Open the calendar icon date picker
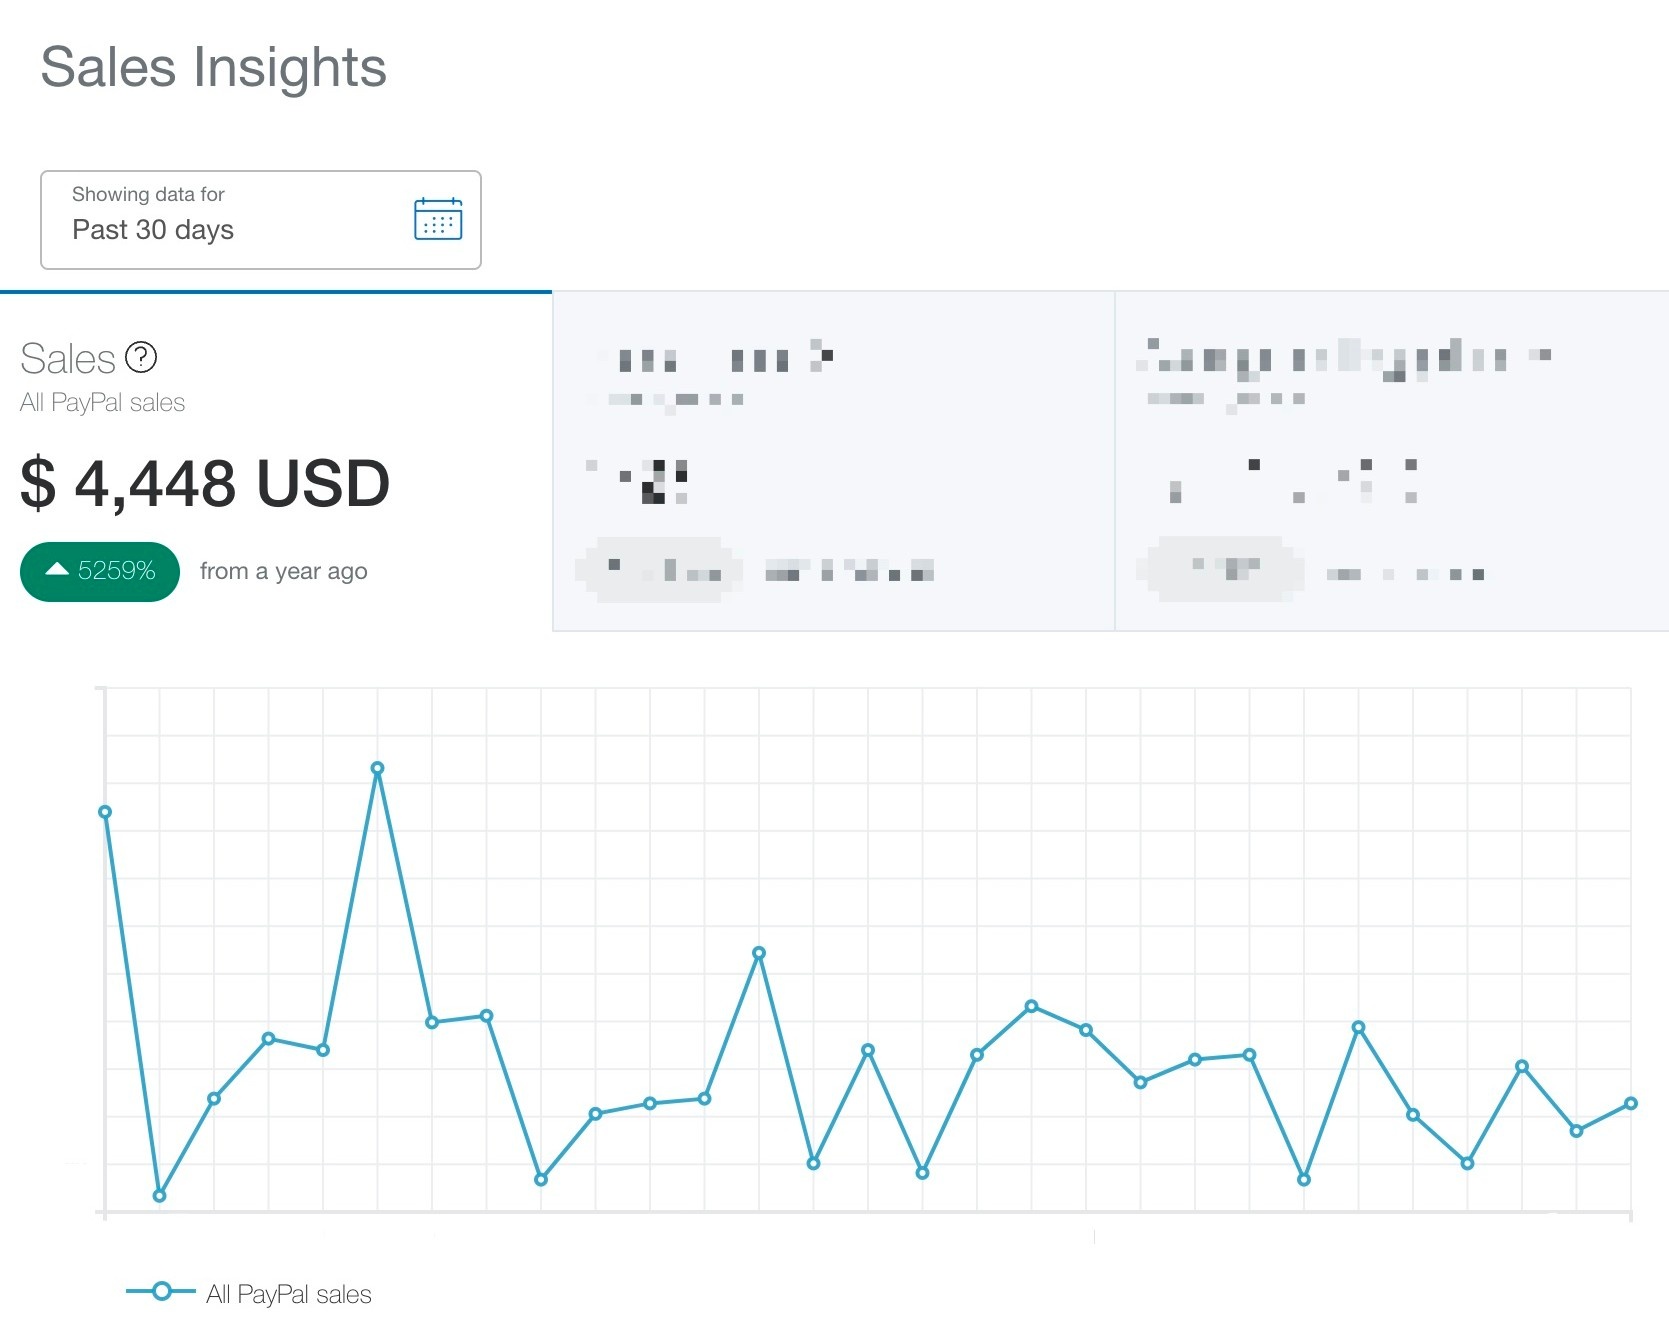This screenshot has height=1328, width=1669. [x=438, y=219]
